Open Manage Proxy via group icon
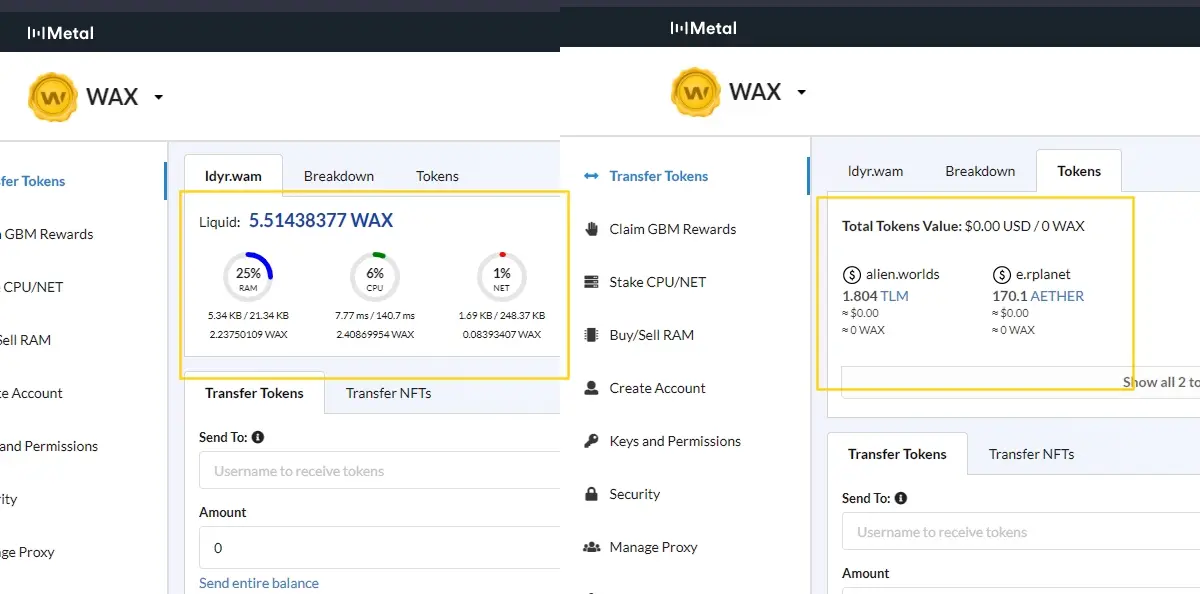1200x594 pixels. [591, 547]
